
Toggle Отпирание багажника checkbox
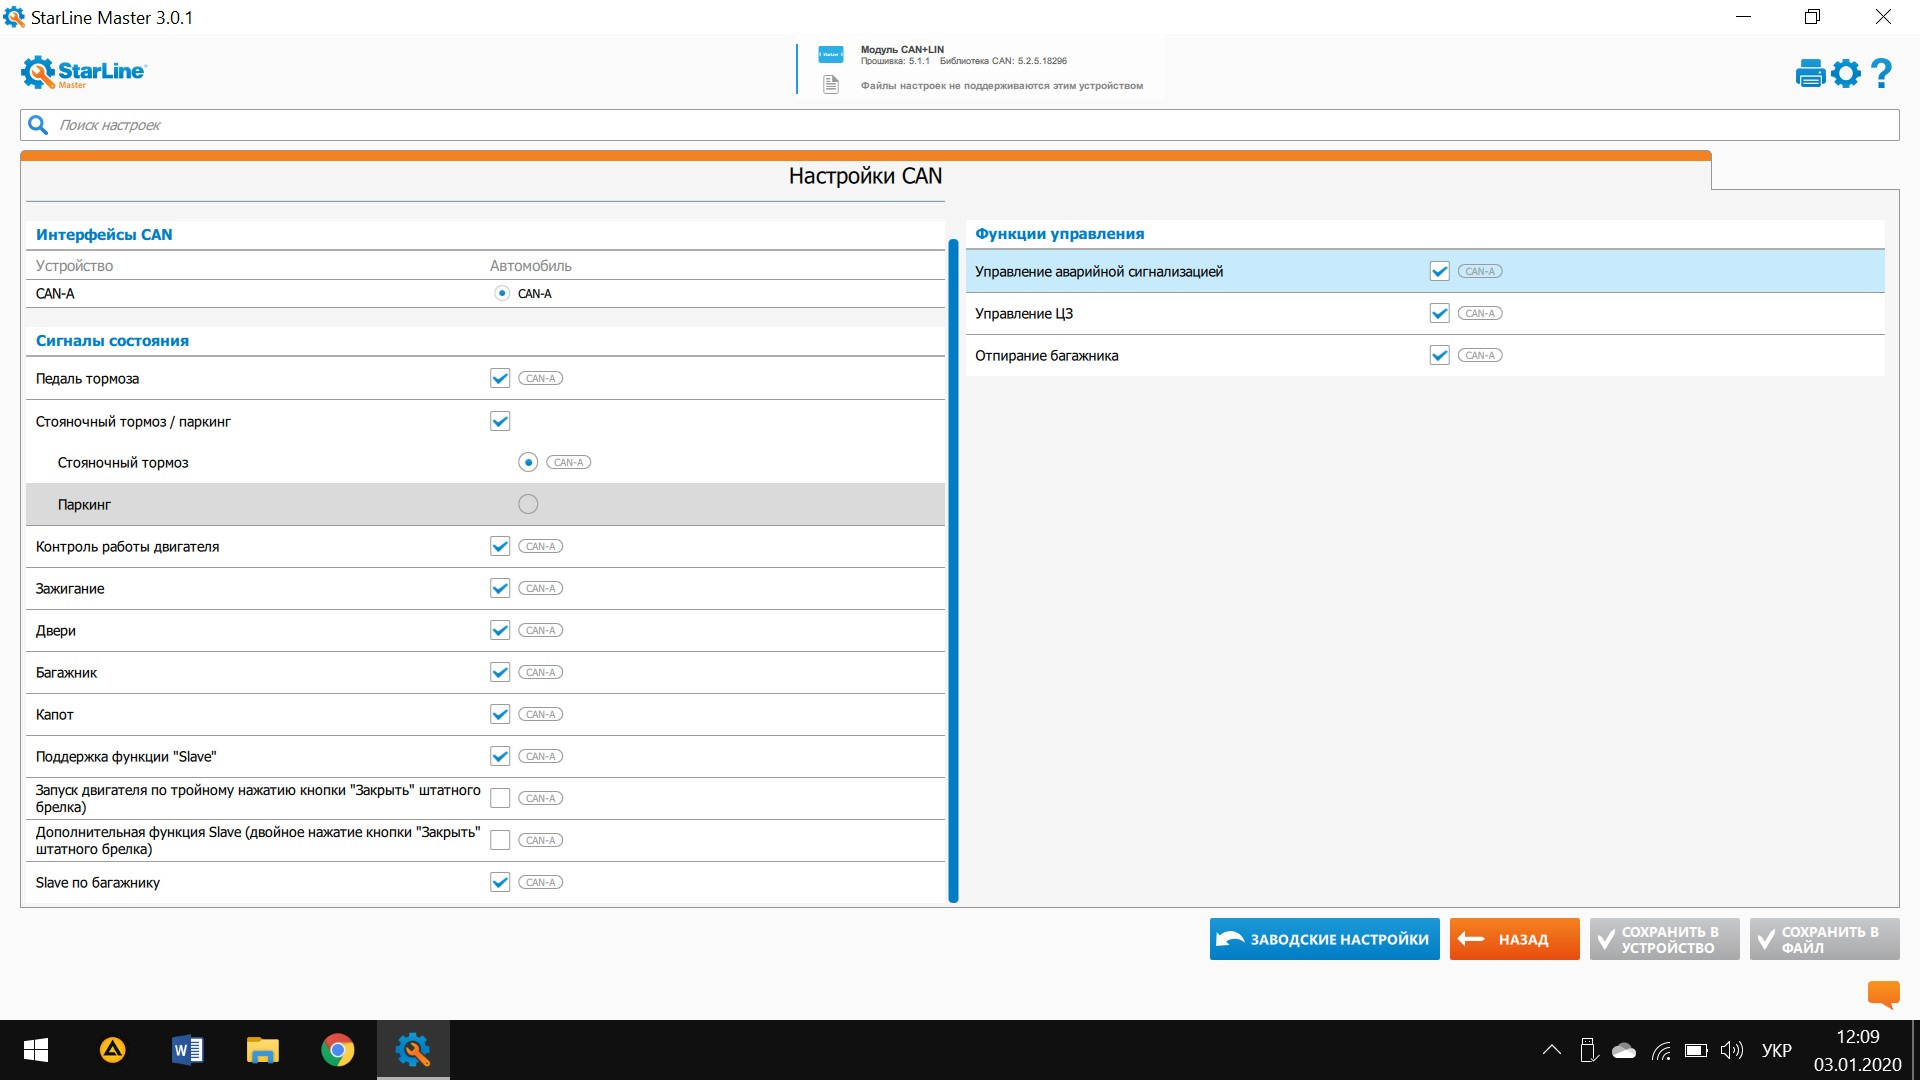[1439, 355]
